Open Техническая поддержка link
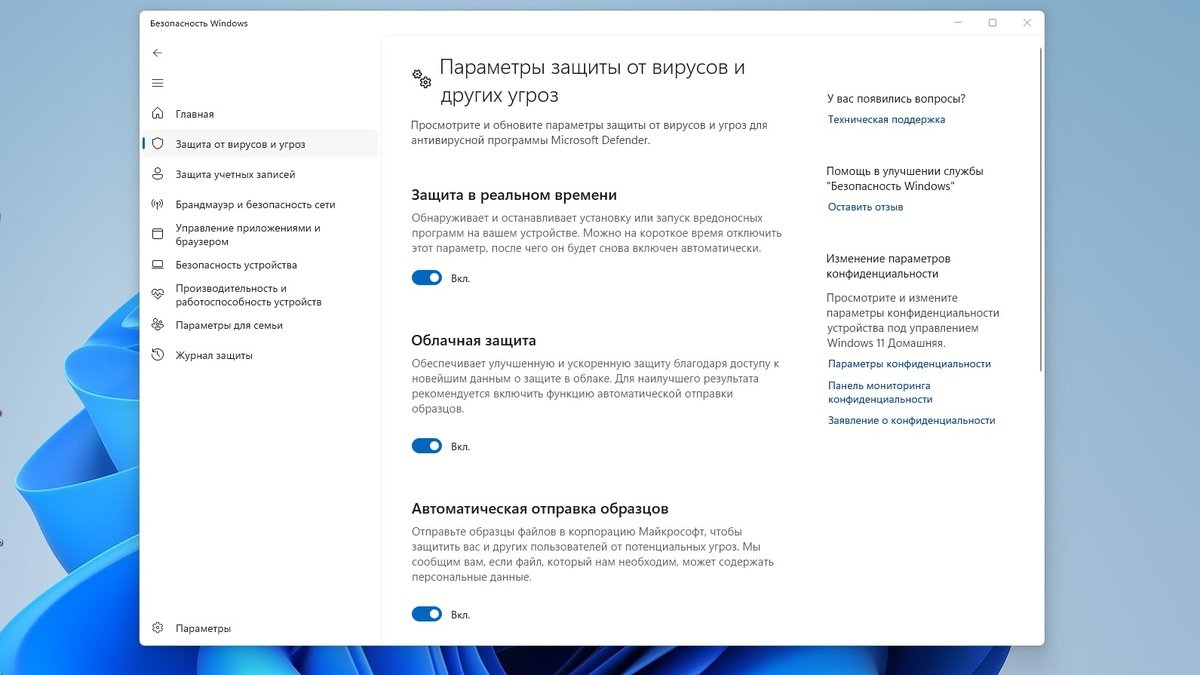Image resolution: width=1200 pixels, height=675 pixels. point(886,119)
